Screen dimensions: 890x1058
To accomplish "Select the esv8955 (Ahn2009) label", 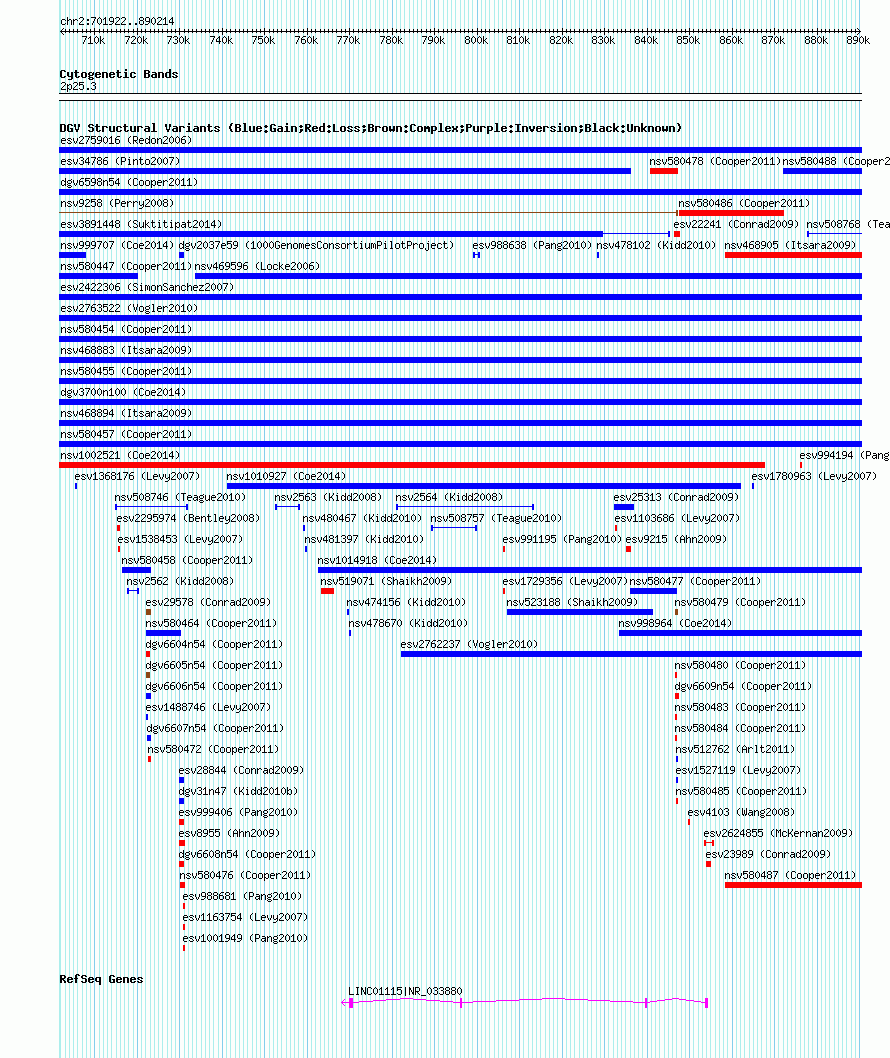I will coord(229,832).
